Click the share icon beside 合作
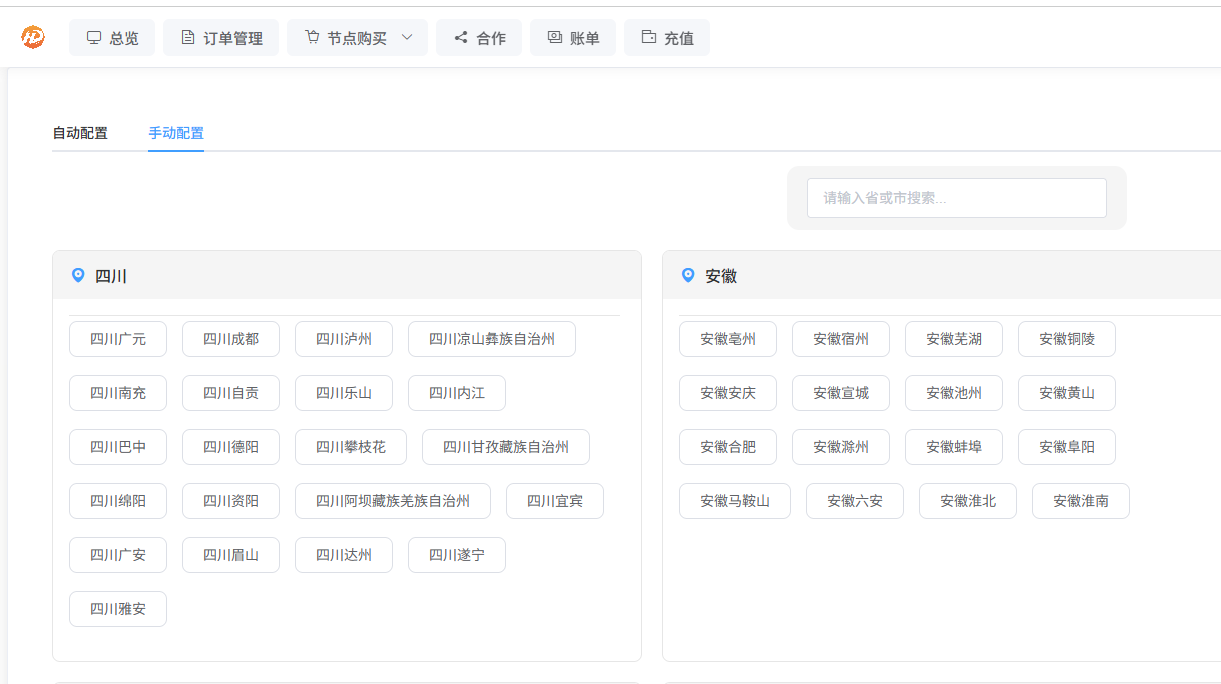Screen dimensions: 1221x684 point(461,38)
